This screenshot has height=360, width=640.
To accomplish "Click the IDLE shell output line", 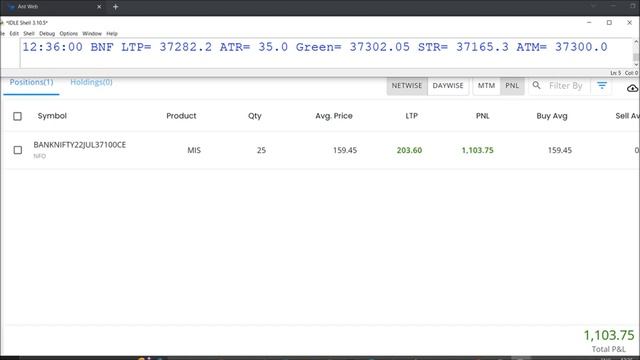I will coord(315,47).
